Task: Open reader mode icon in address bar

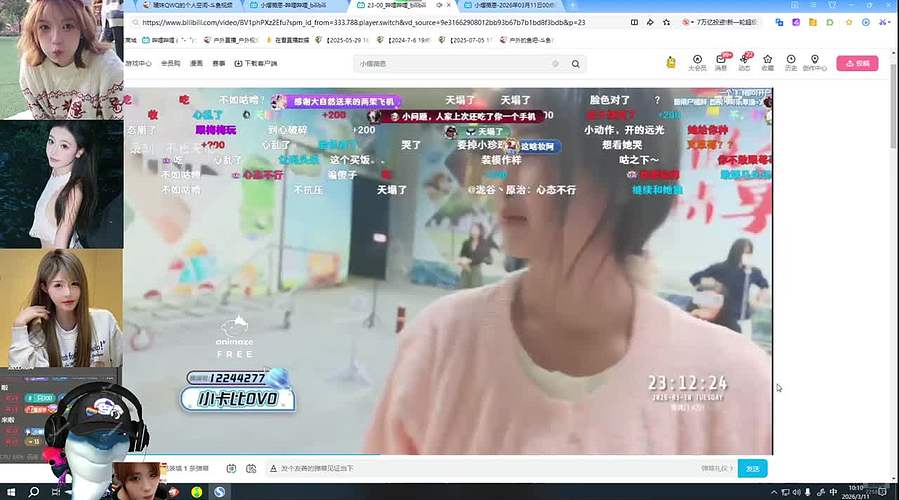Action: pos(634,22)
